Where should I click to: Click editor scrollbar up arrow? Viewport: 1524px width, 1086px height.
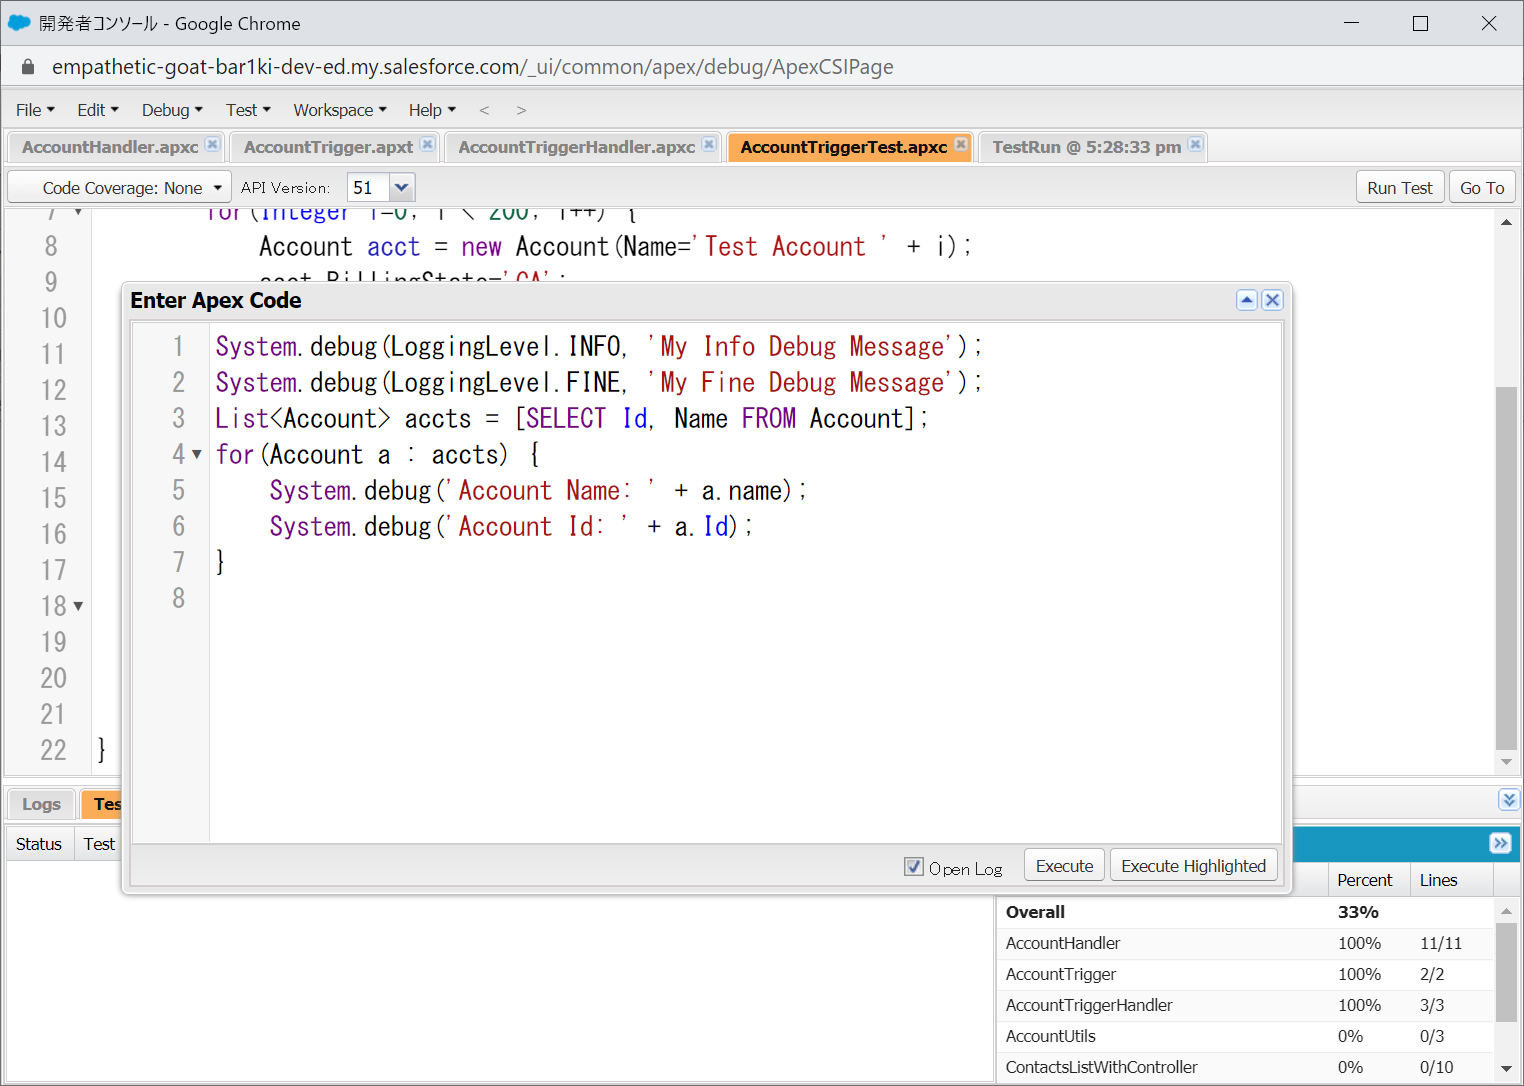pyautogui.click(x=1506, y=222)
